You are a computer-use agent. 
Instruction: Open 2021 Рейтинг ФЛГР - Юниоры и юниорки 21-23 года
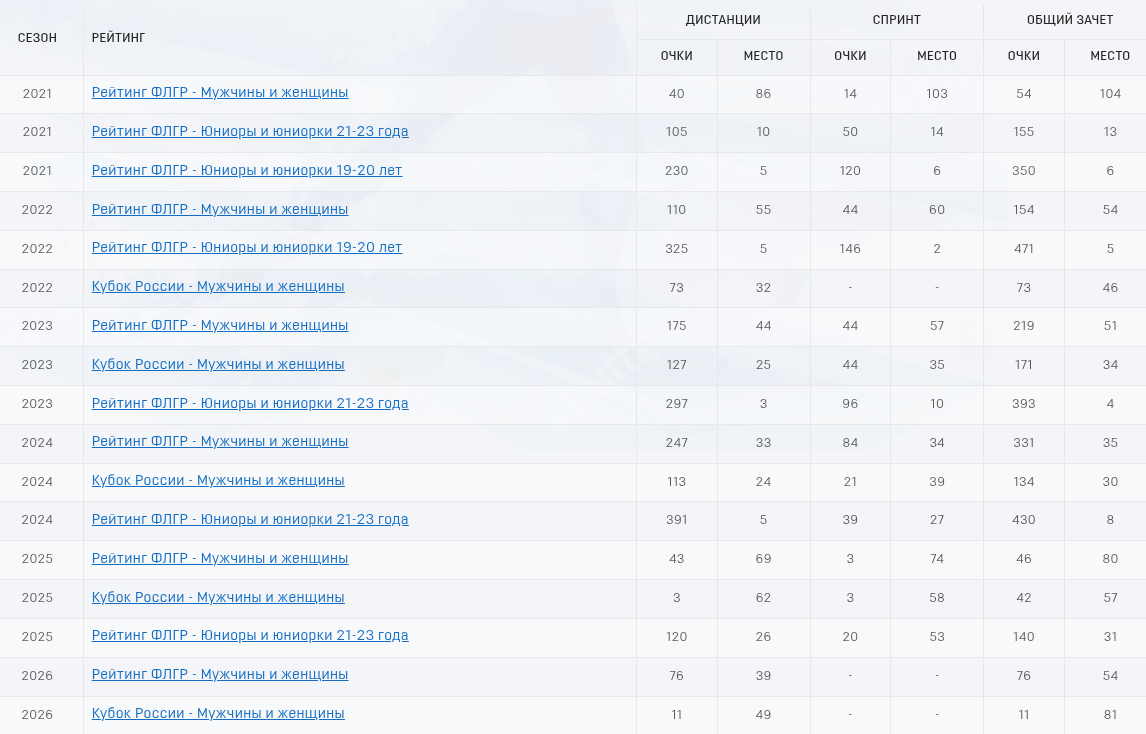pos(250,131)
